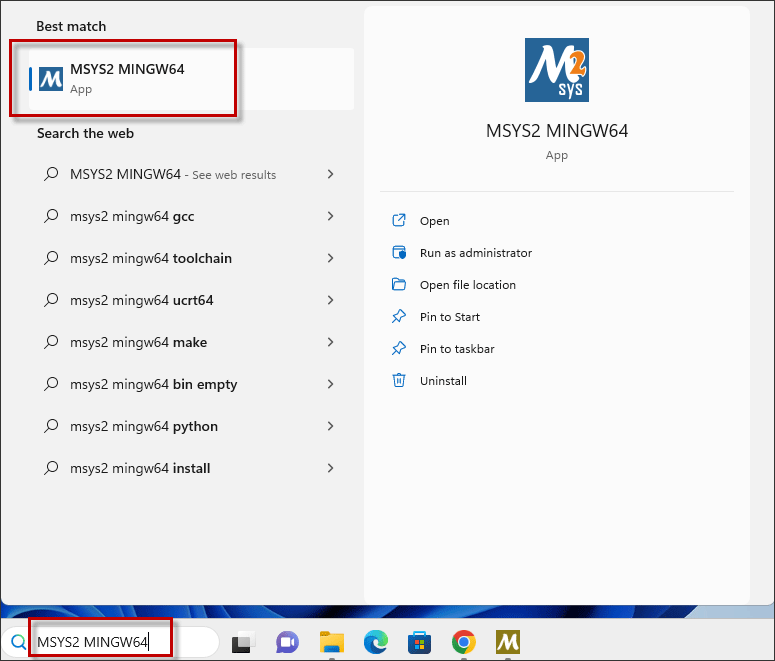This screenshot has height=661, width=775.
Task: Expand the msys2 mingw64 ucrt64 chevron
Action: click(x=331, y=300)
